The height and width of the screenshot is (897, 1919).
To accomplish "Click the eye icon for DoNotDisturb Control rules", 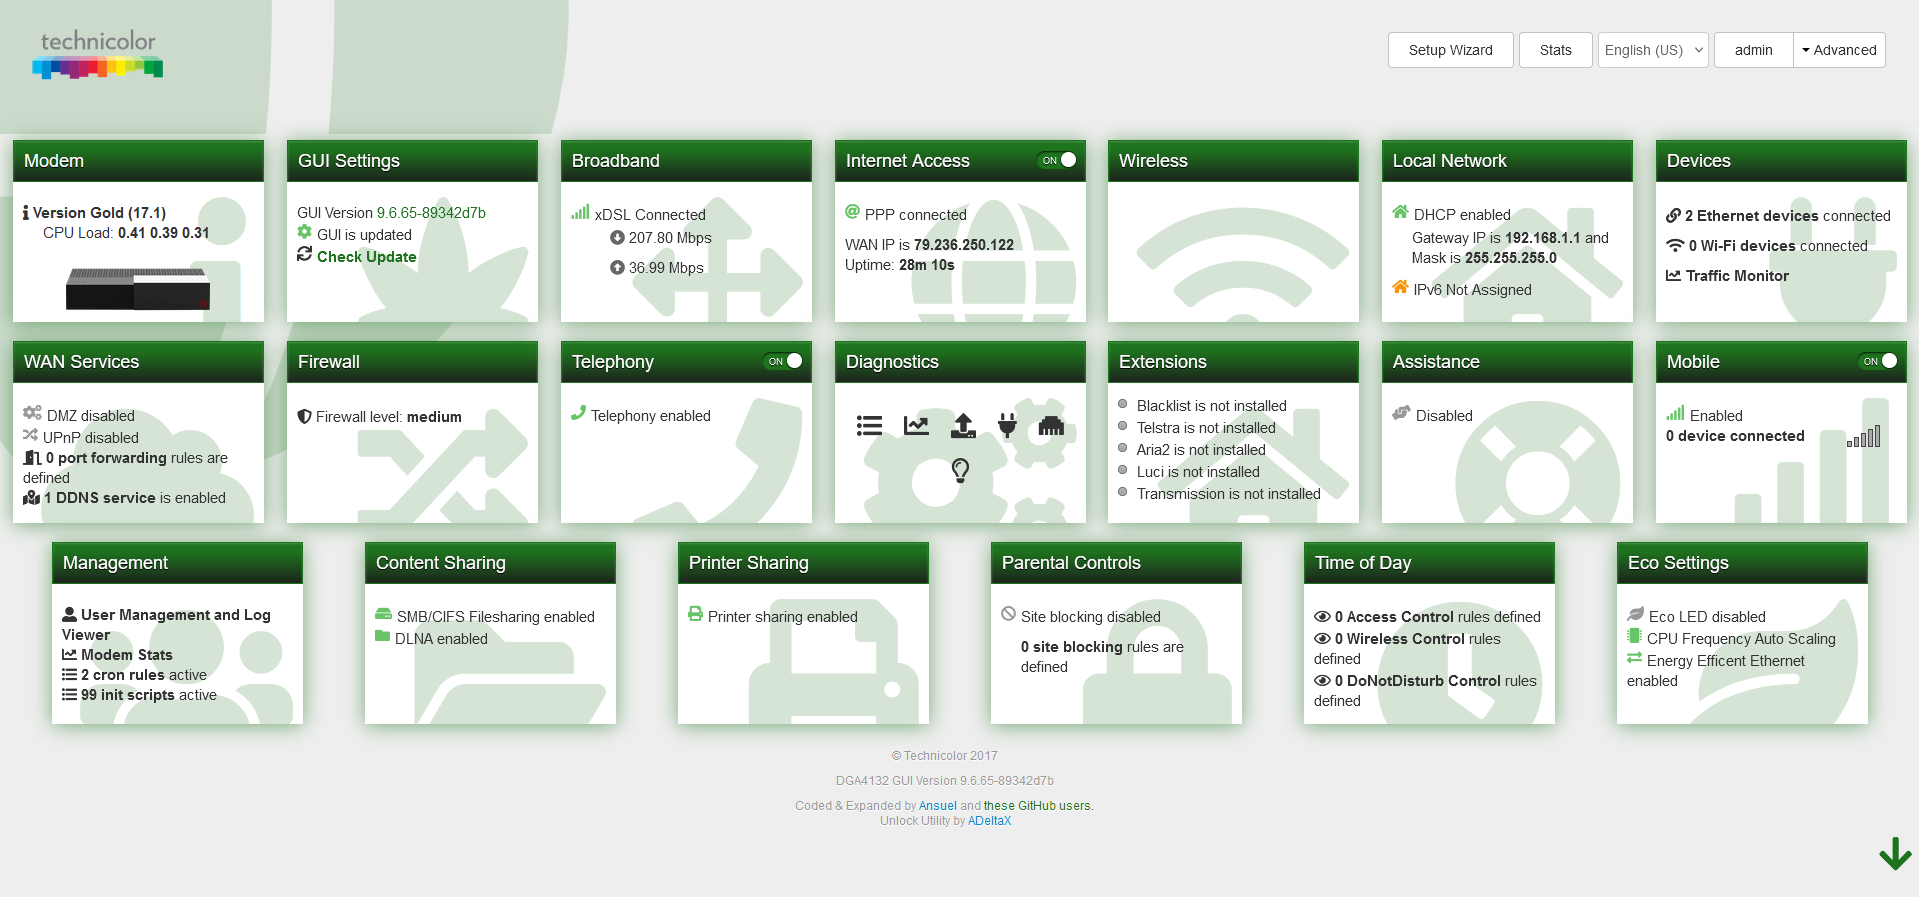I will [1322, 681].
